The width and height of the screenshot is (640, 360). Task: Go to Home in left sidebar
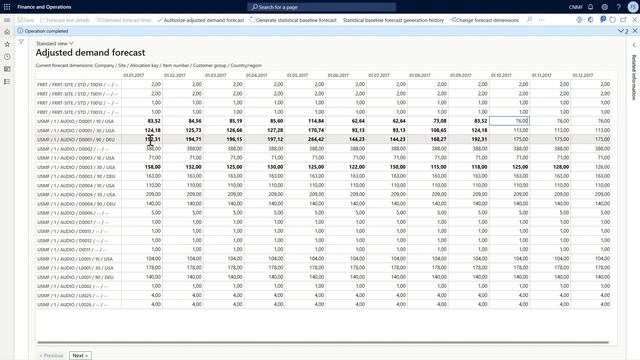[x=7, y=32]
